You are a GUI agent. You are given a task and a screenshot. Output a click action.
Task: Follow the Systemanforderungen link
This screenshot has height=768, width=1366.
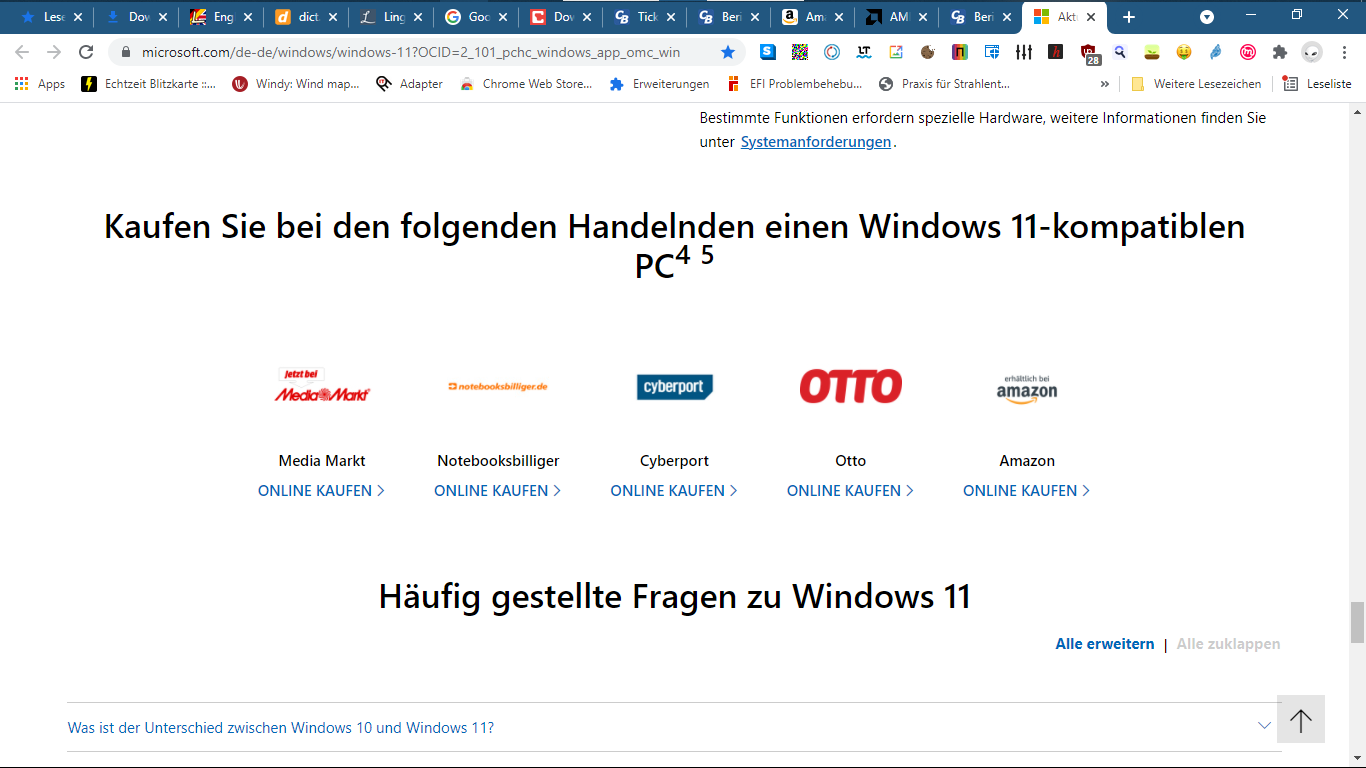coord(816,142)
